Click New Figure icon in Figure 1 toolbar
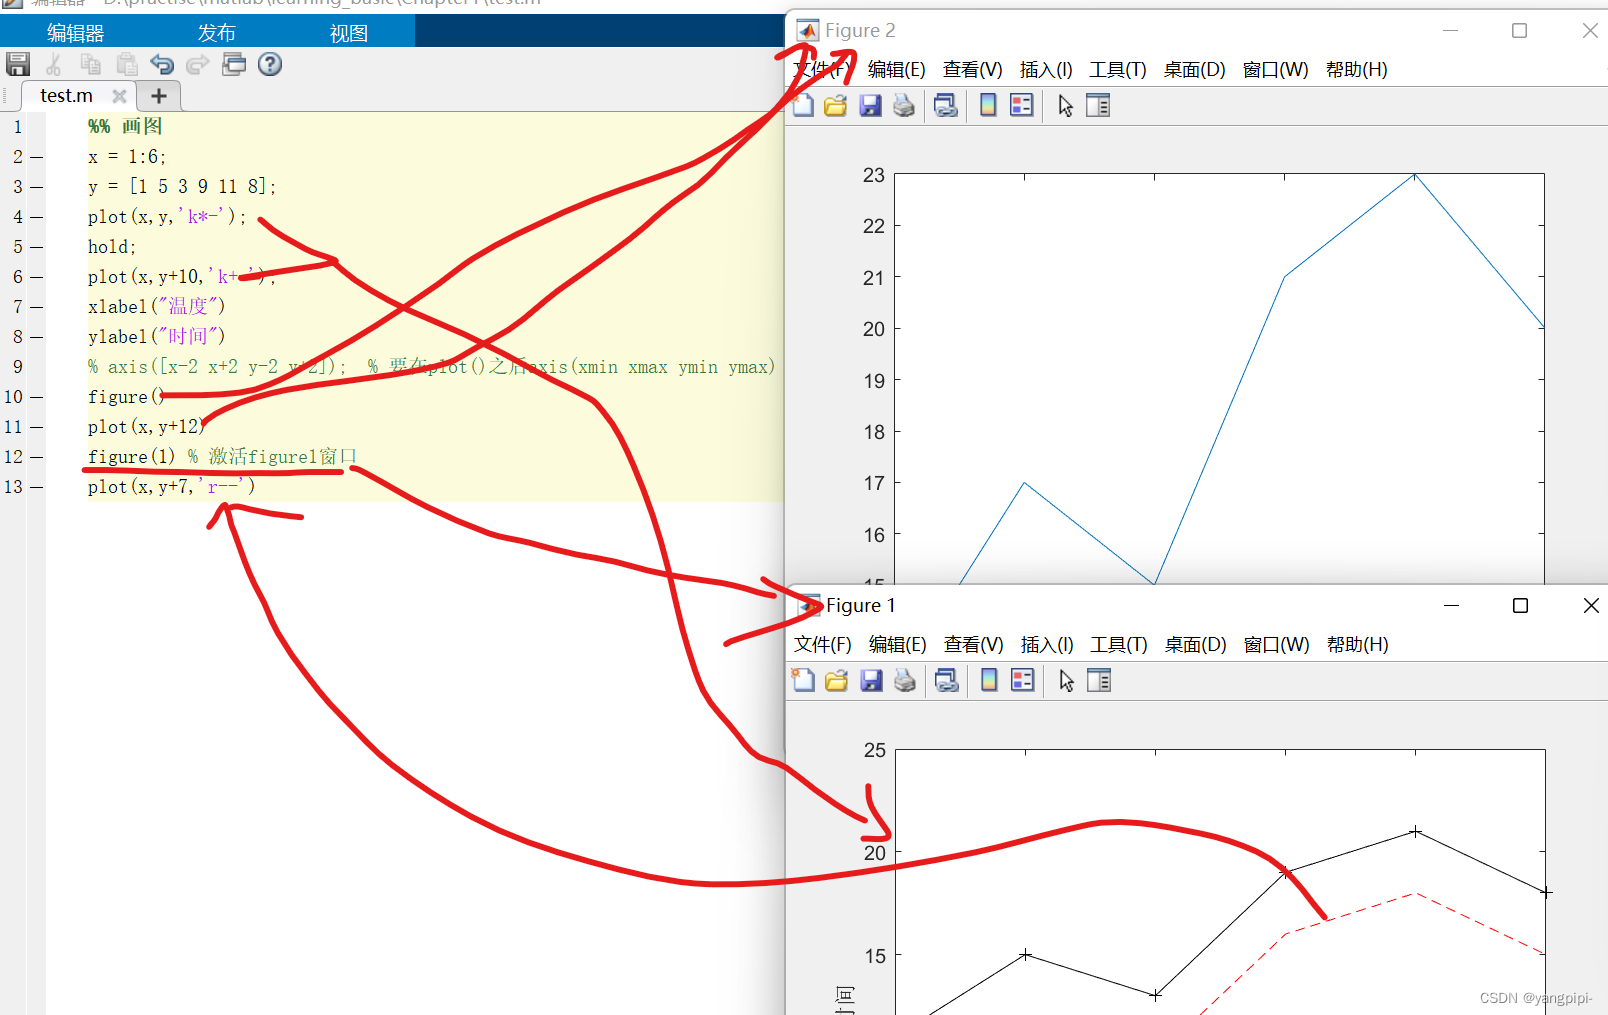The image size is (1608, 1015). click(804, 681)
